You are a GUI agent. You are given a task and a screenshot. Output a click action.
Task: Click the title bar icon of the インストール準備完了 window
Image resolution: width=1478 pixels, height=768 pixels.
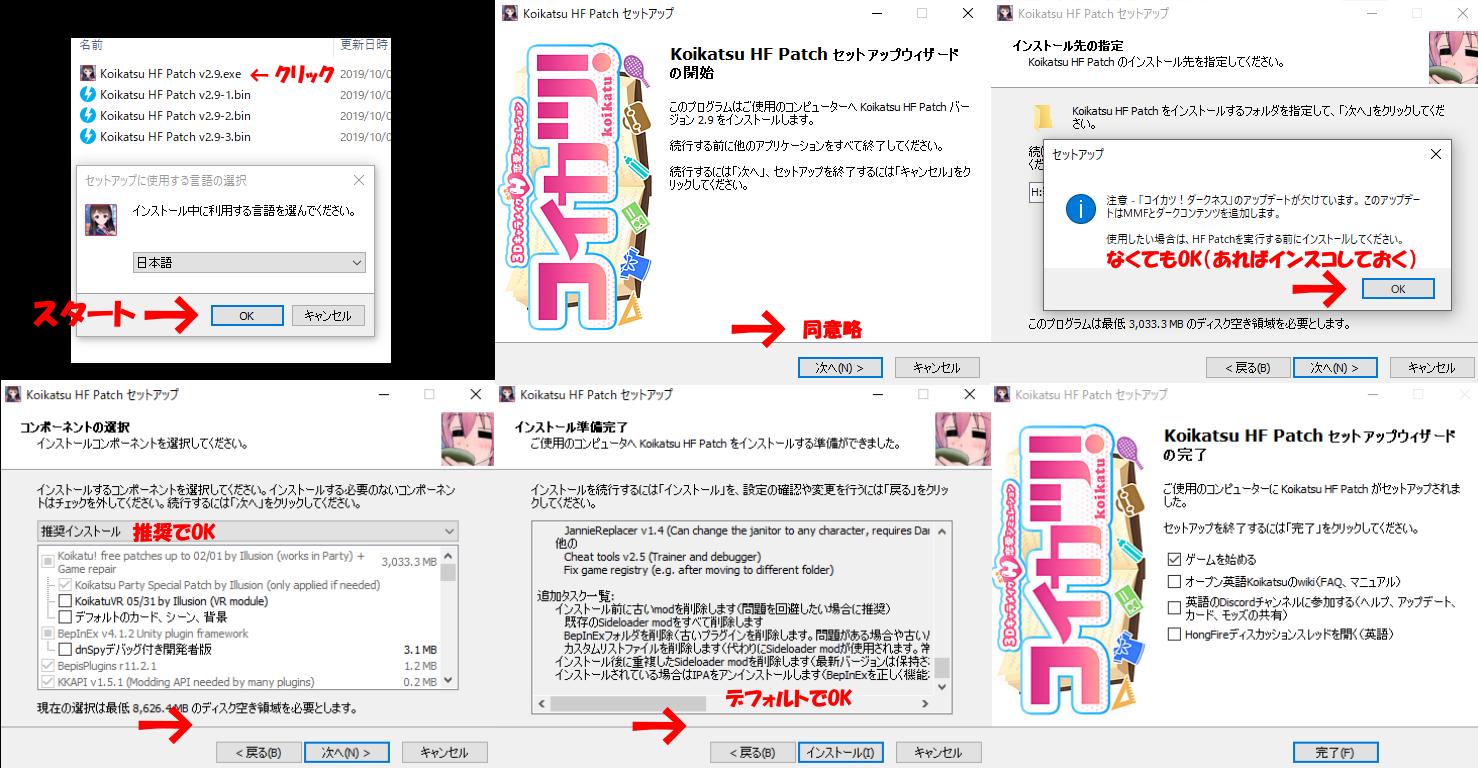(508, 395)
